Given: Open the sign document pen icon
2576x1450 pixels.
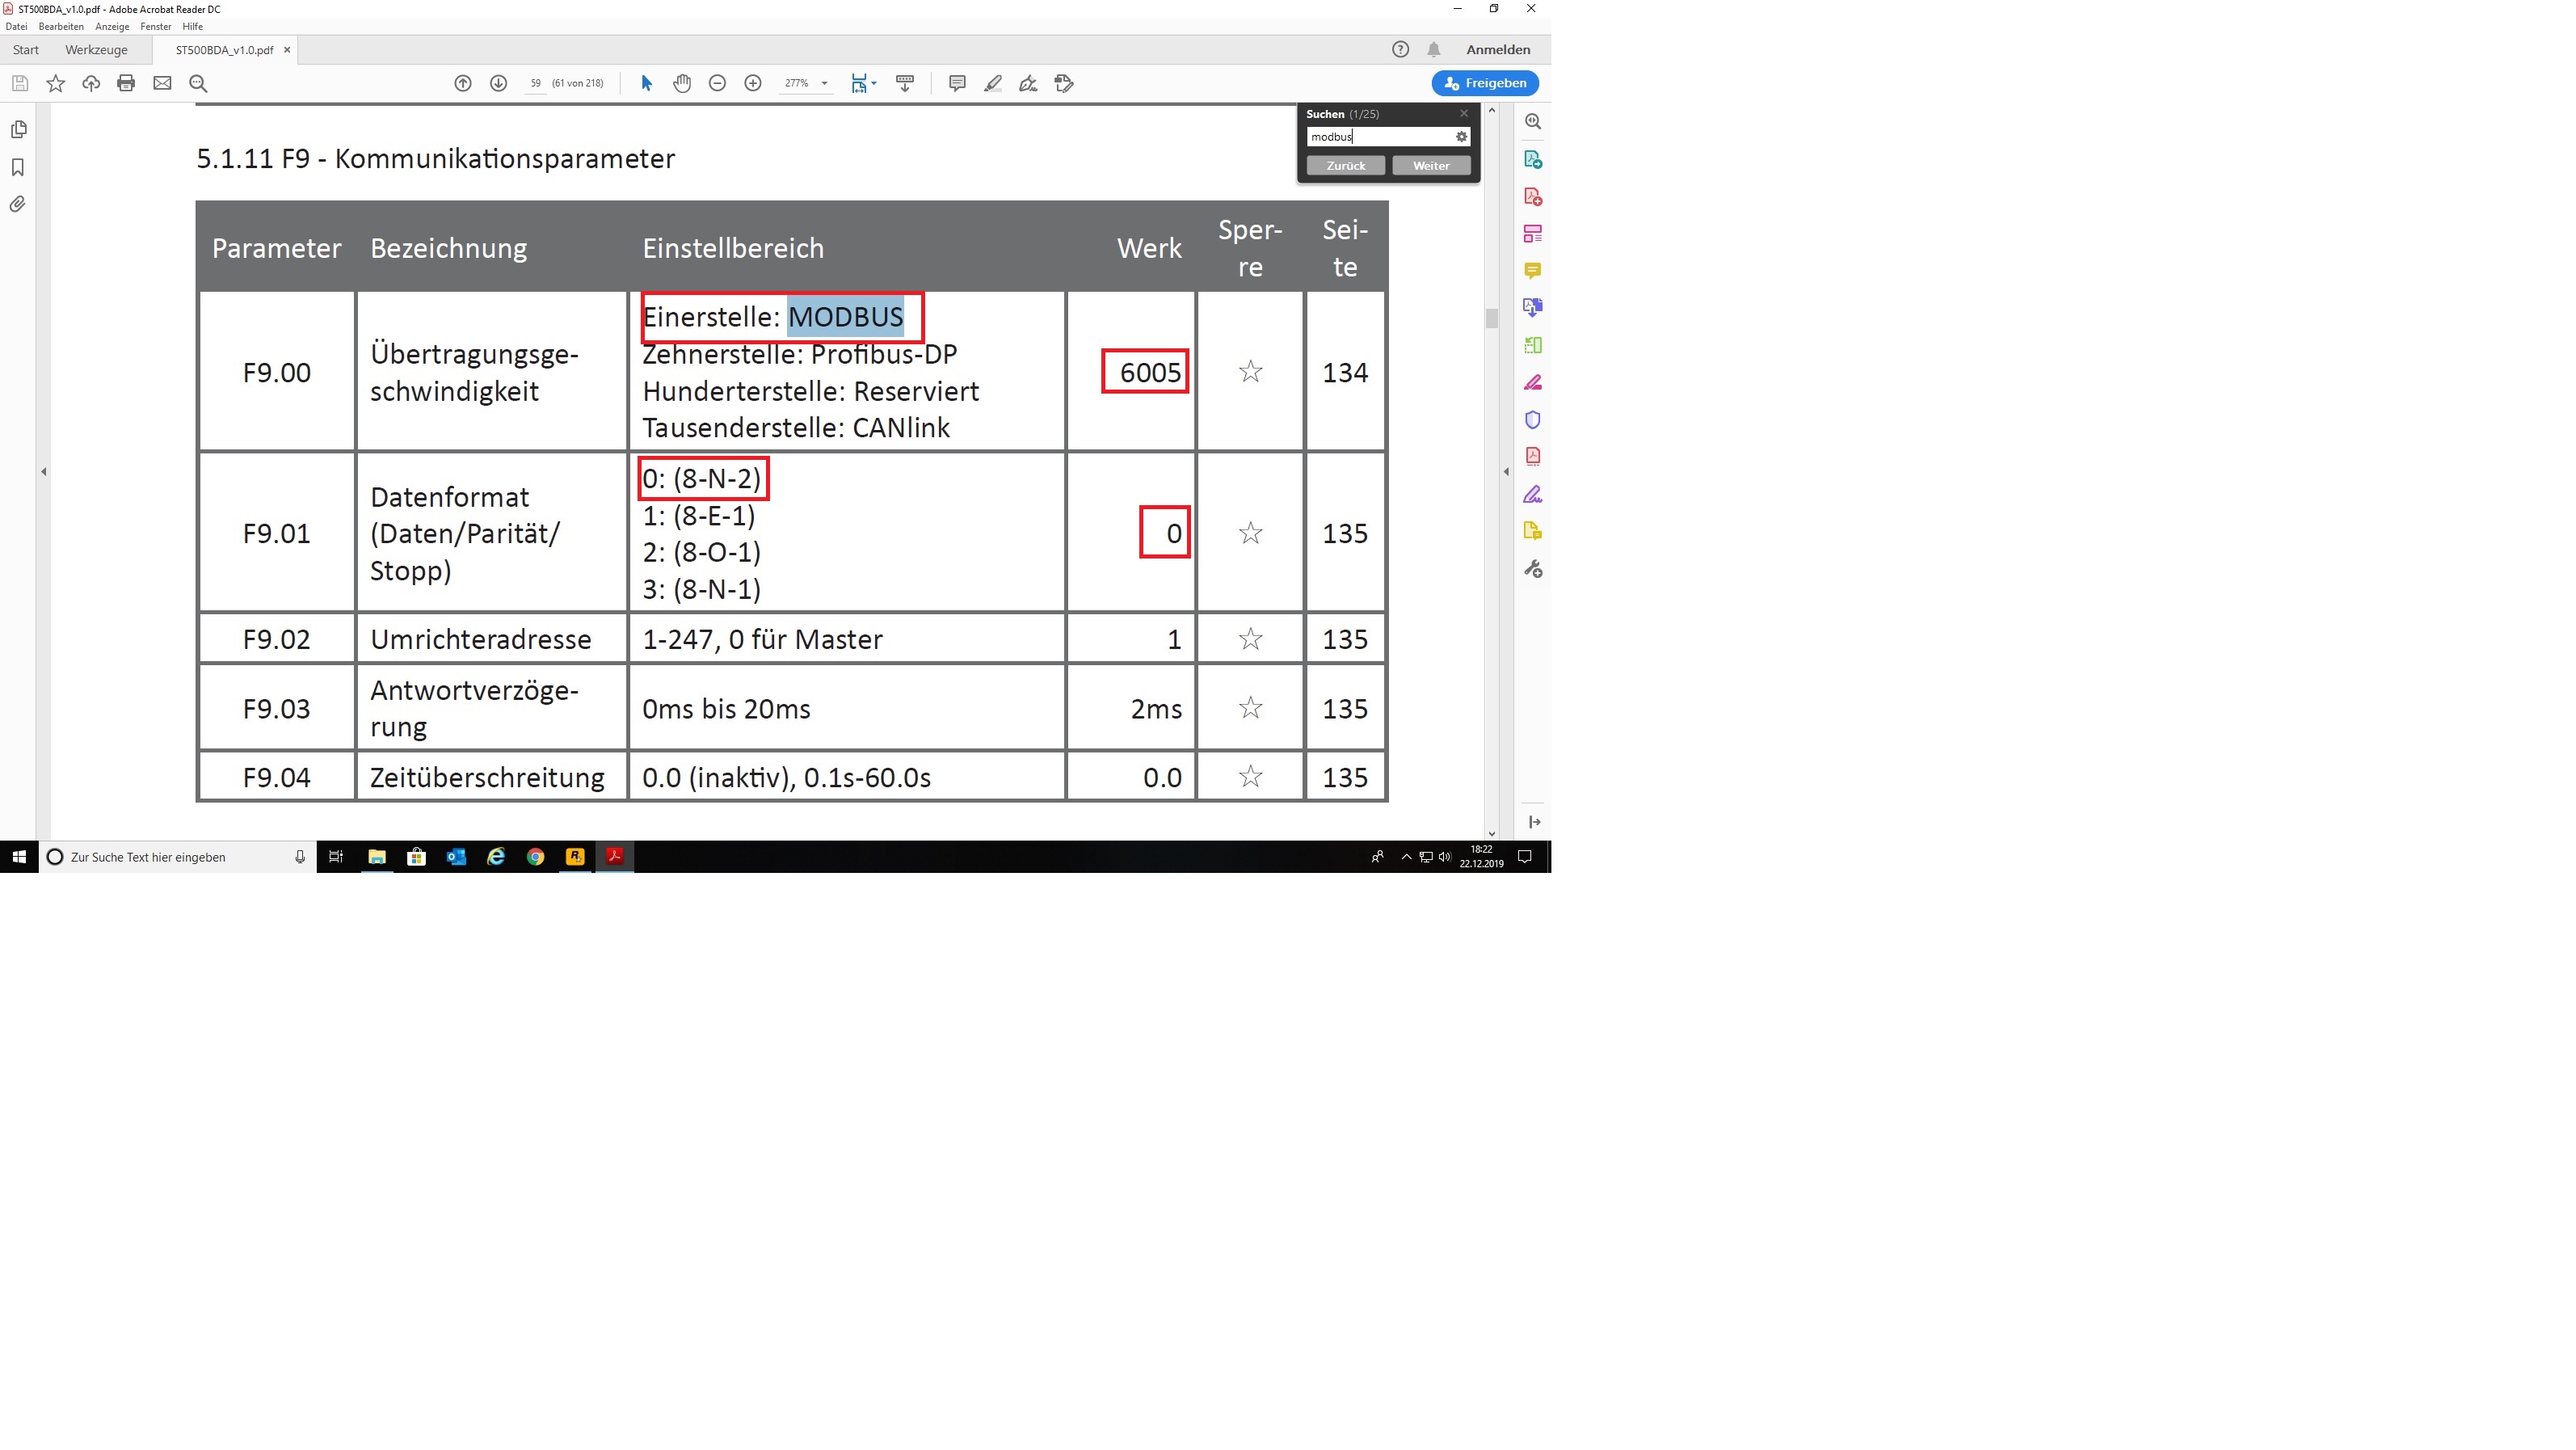Looking at the screenshot, I should 1028,83.
